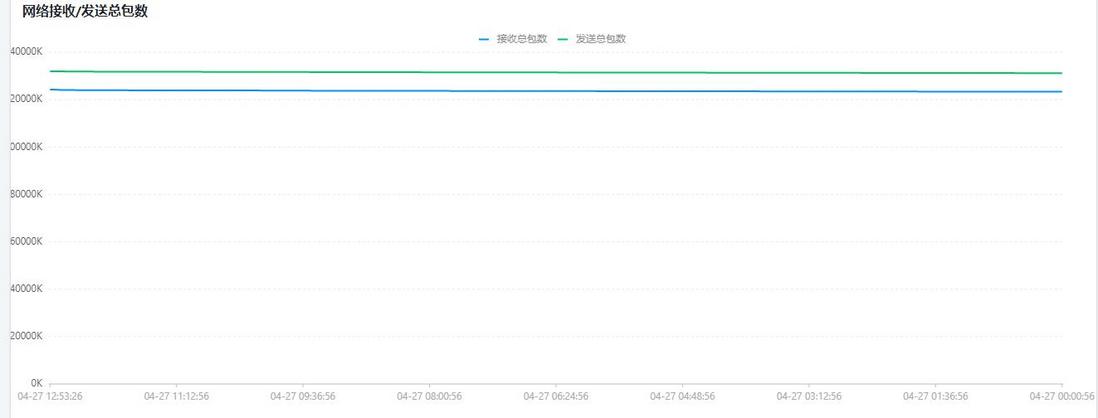Image resolution: width=1098 pixels, height=418 pixels.
Task: Click x-axis label 04-27 00:00:56
Action: coord(1062,396)
